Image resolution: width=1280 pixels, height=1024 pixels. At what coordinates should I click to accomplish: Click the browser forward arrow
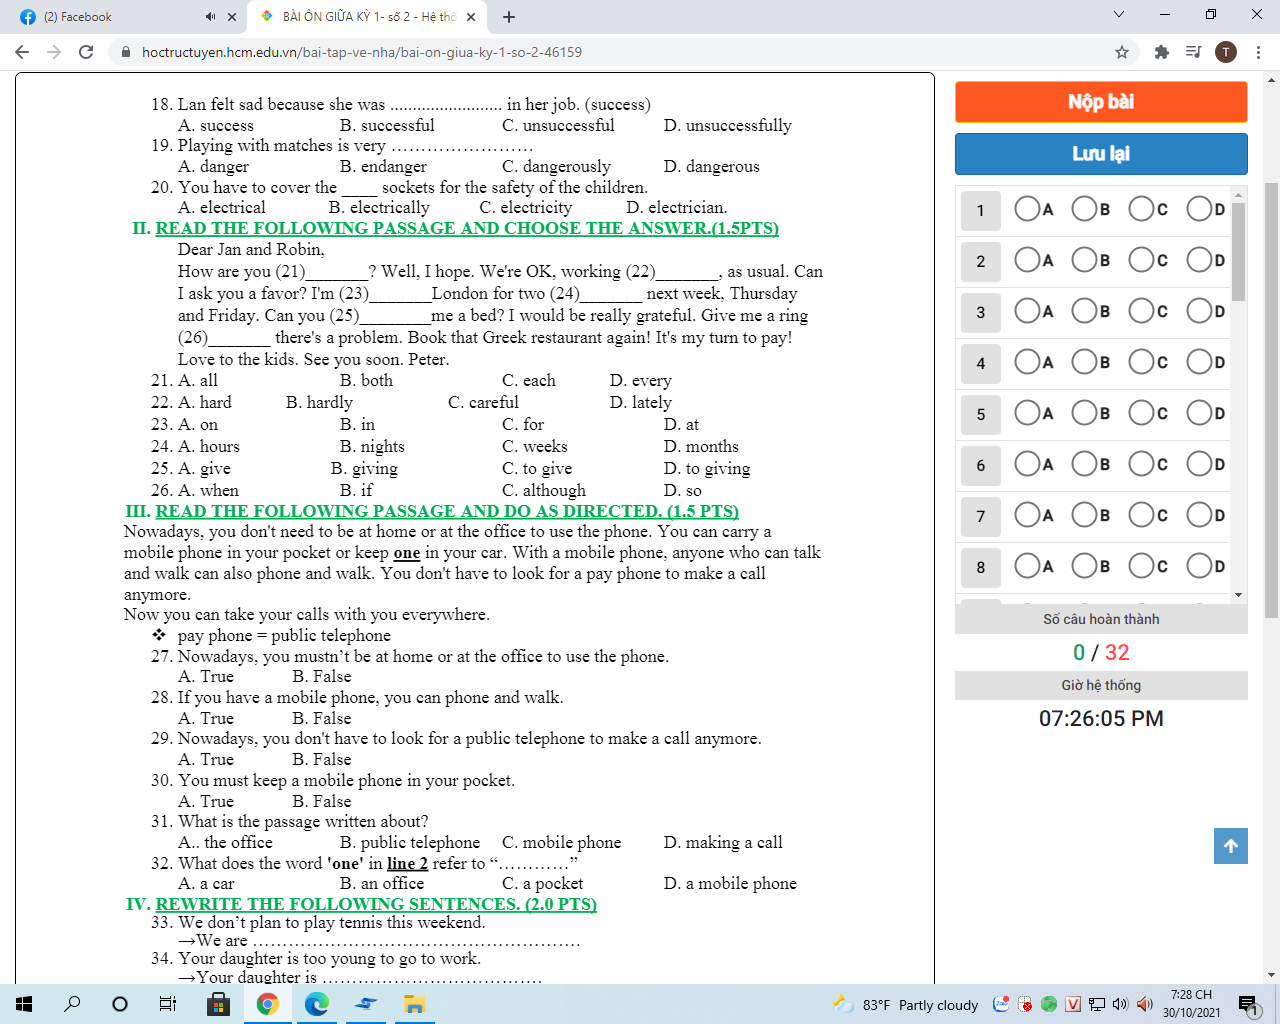coord(54,52)
